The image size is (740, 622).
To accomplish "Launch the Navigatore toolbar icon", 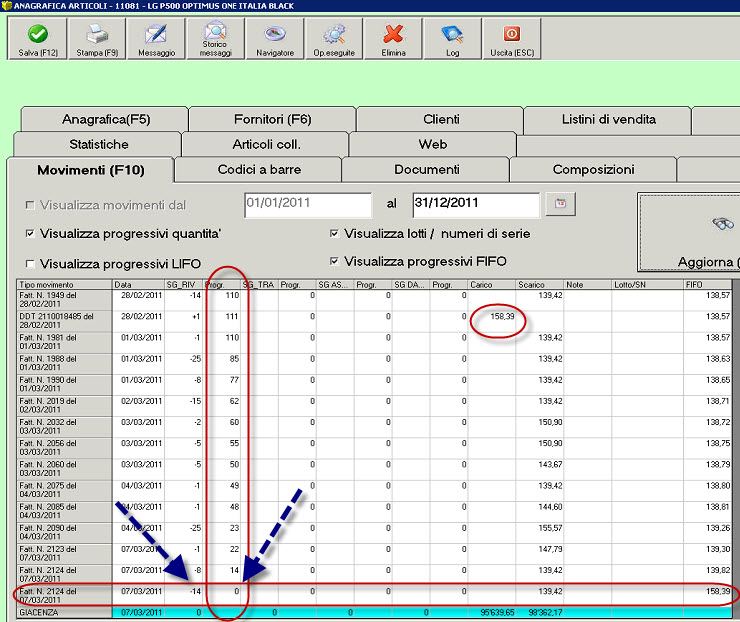I will (275, 39).
